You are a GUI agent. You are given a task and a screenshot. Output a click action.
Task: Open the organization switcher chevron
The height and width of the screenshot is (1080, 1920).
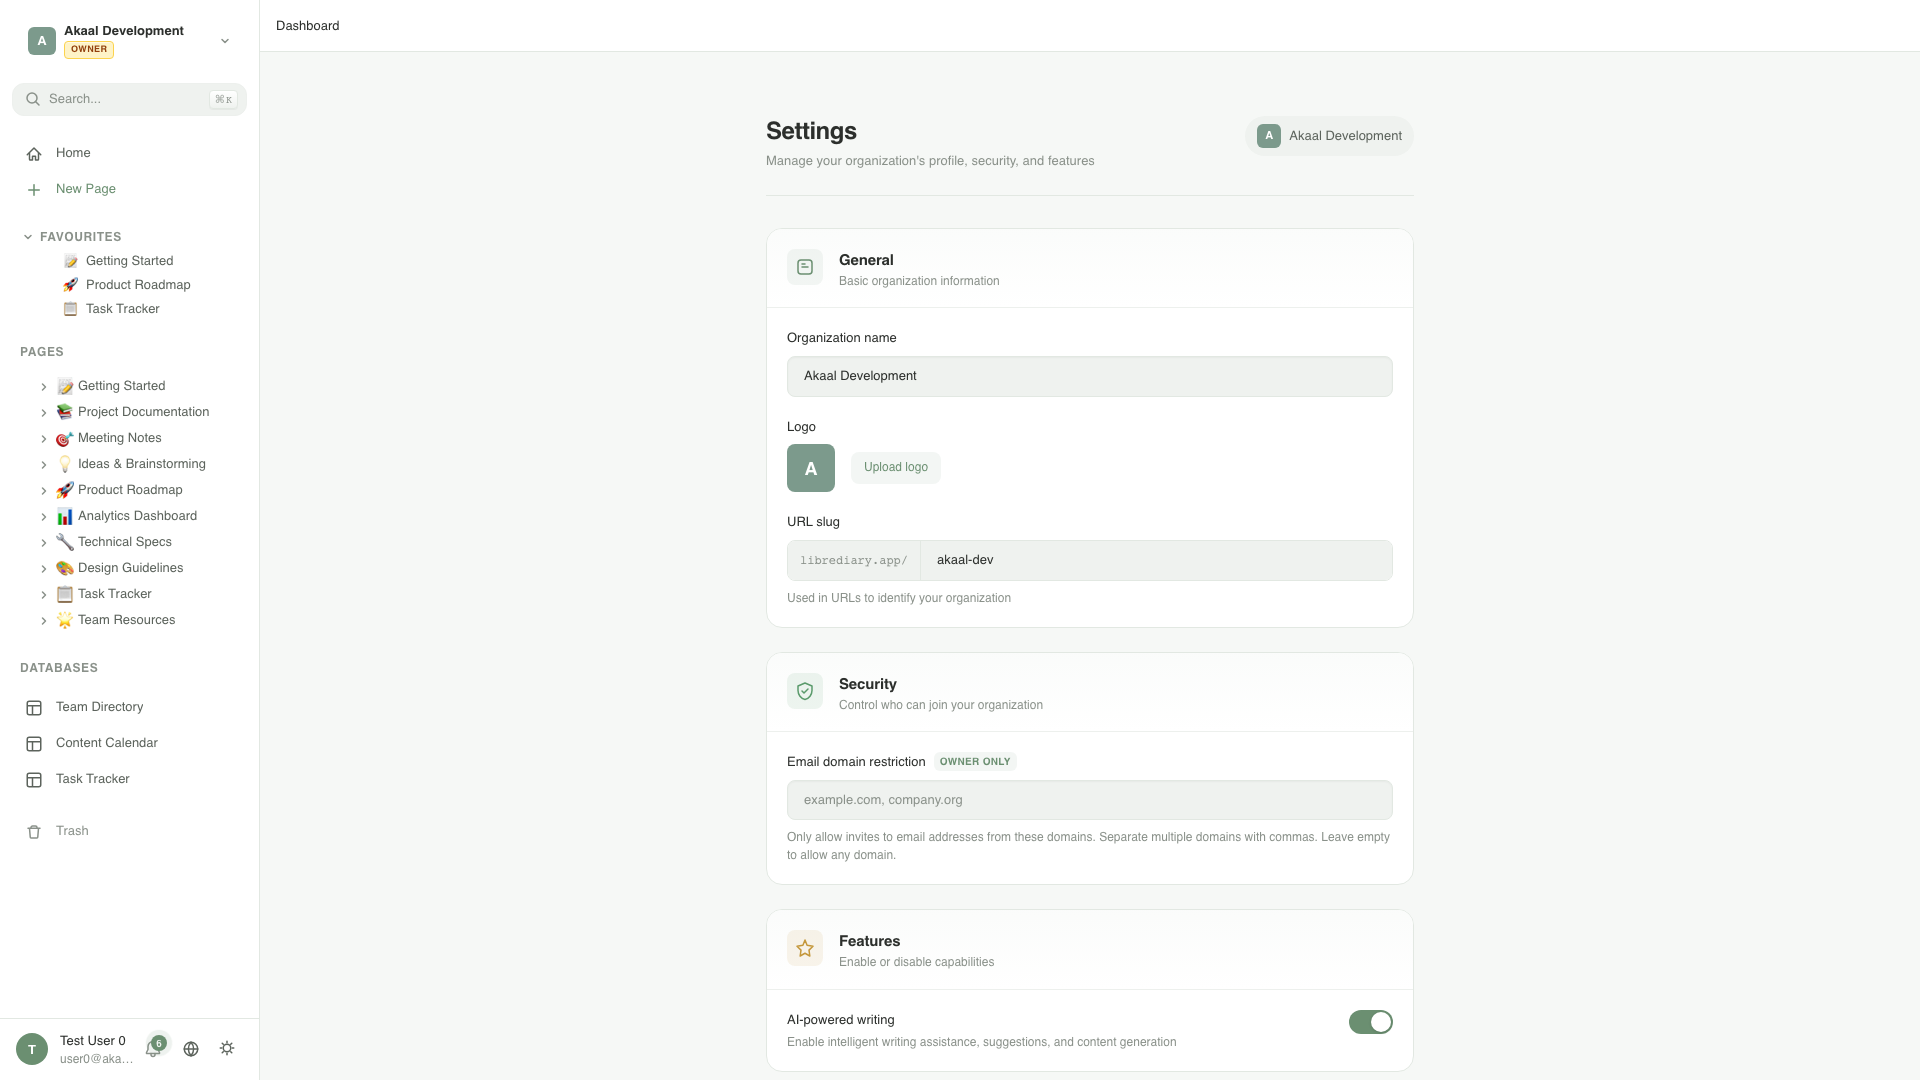(224, 41)
